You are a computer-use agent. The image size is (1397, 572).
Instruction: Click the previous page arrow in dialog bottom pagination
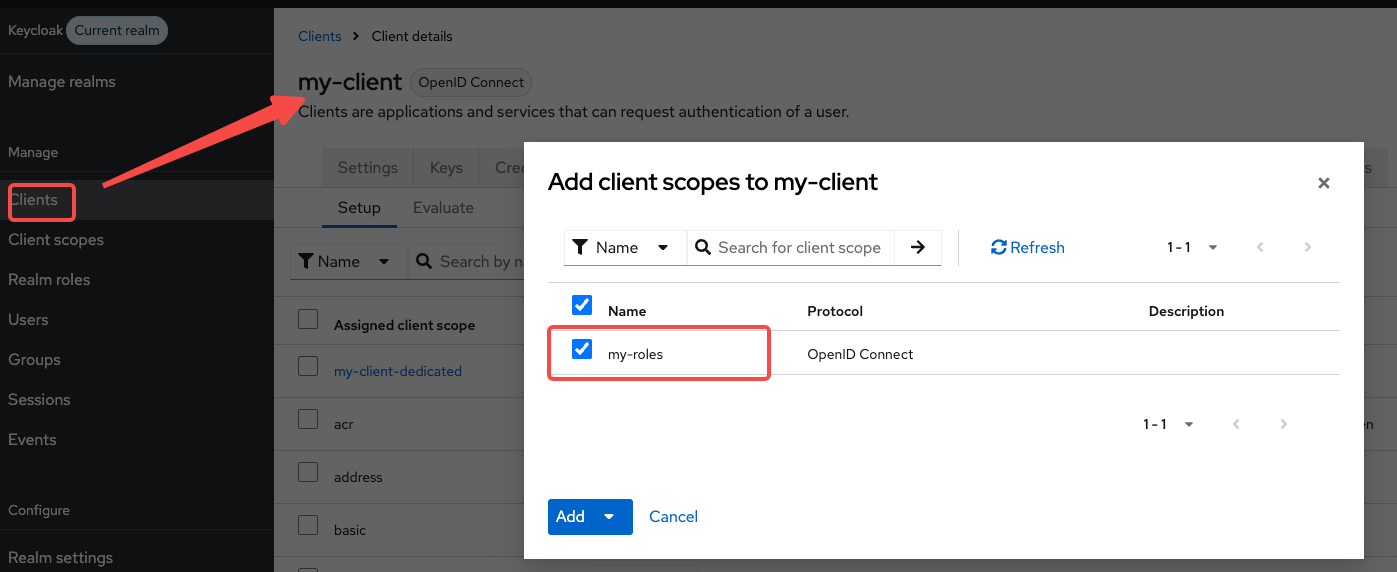pos(1235,425)
